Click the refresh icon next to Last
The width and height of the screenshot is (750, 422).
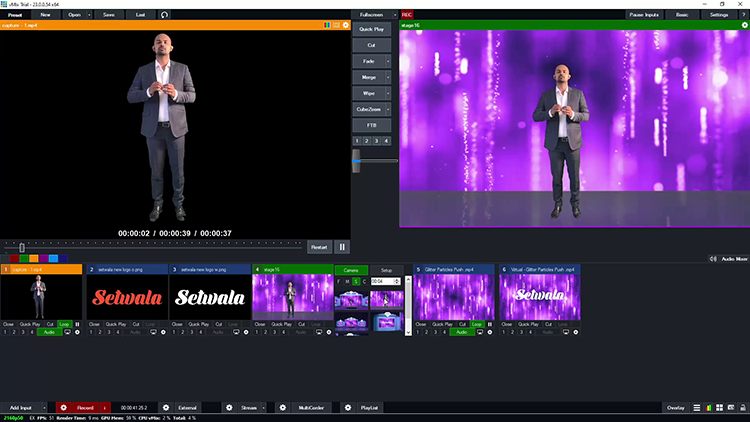click(x=165, y=15)
